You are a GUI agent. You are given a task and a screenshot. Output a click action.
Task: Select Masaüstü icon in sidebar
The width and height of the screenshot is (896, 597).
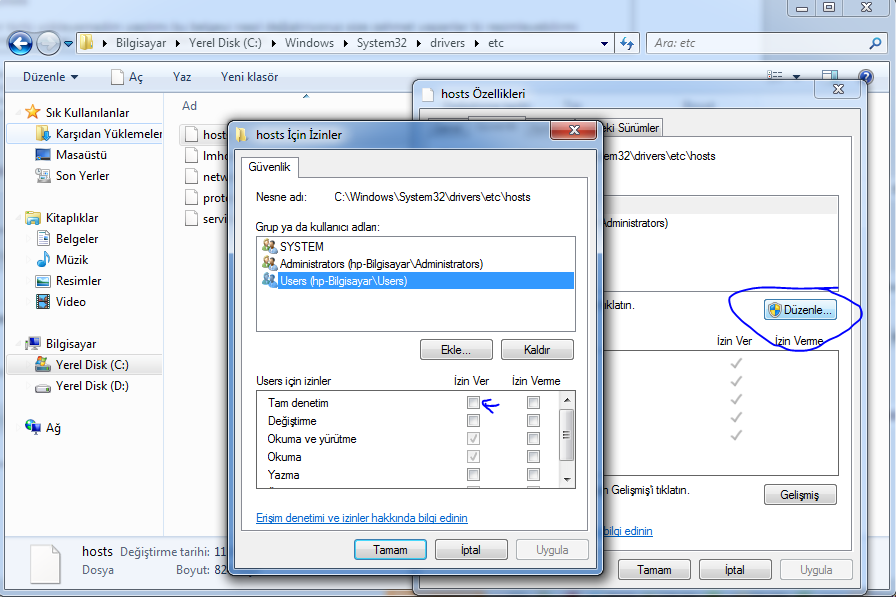(43, 155)
